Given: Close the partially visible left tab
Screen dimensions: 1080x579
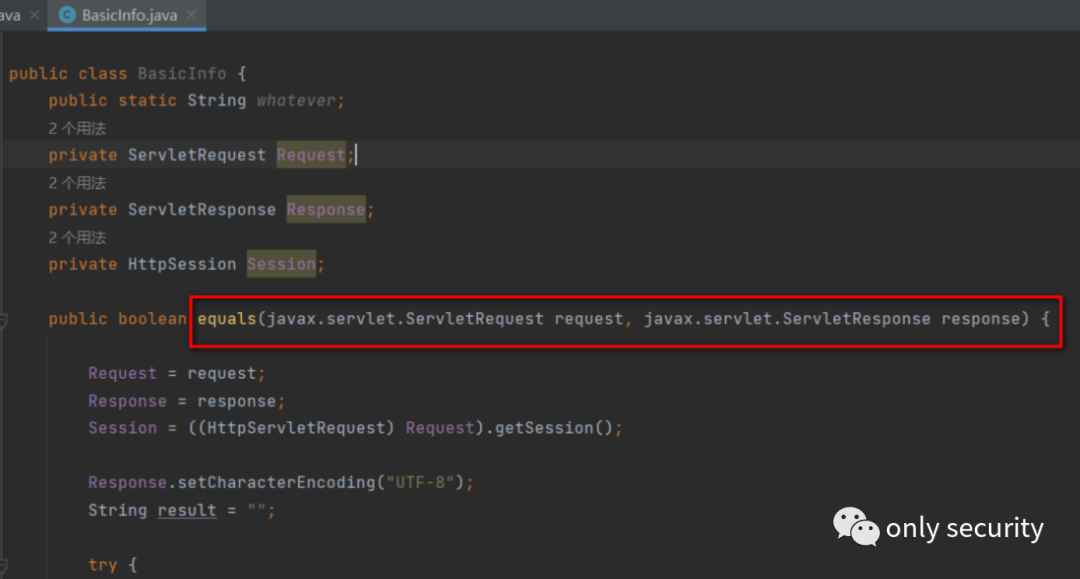Looking at the screenshot, I should click(34, 14).
